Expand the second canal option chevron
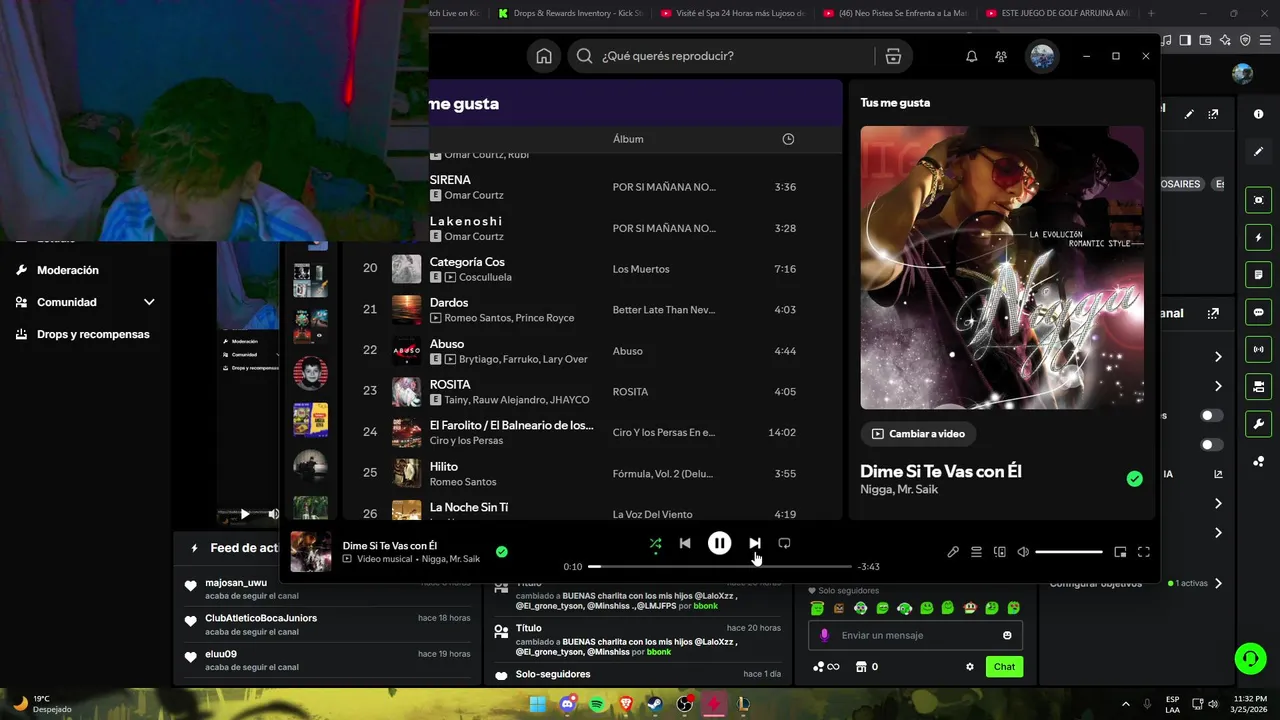Screen dimensions: 1280x720 tap(1218, 386)
